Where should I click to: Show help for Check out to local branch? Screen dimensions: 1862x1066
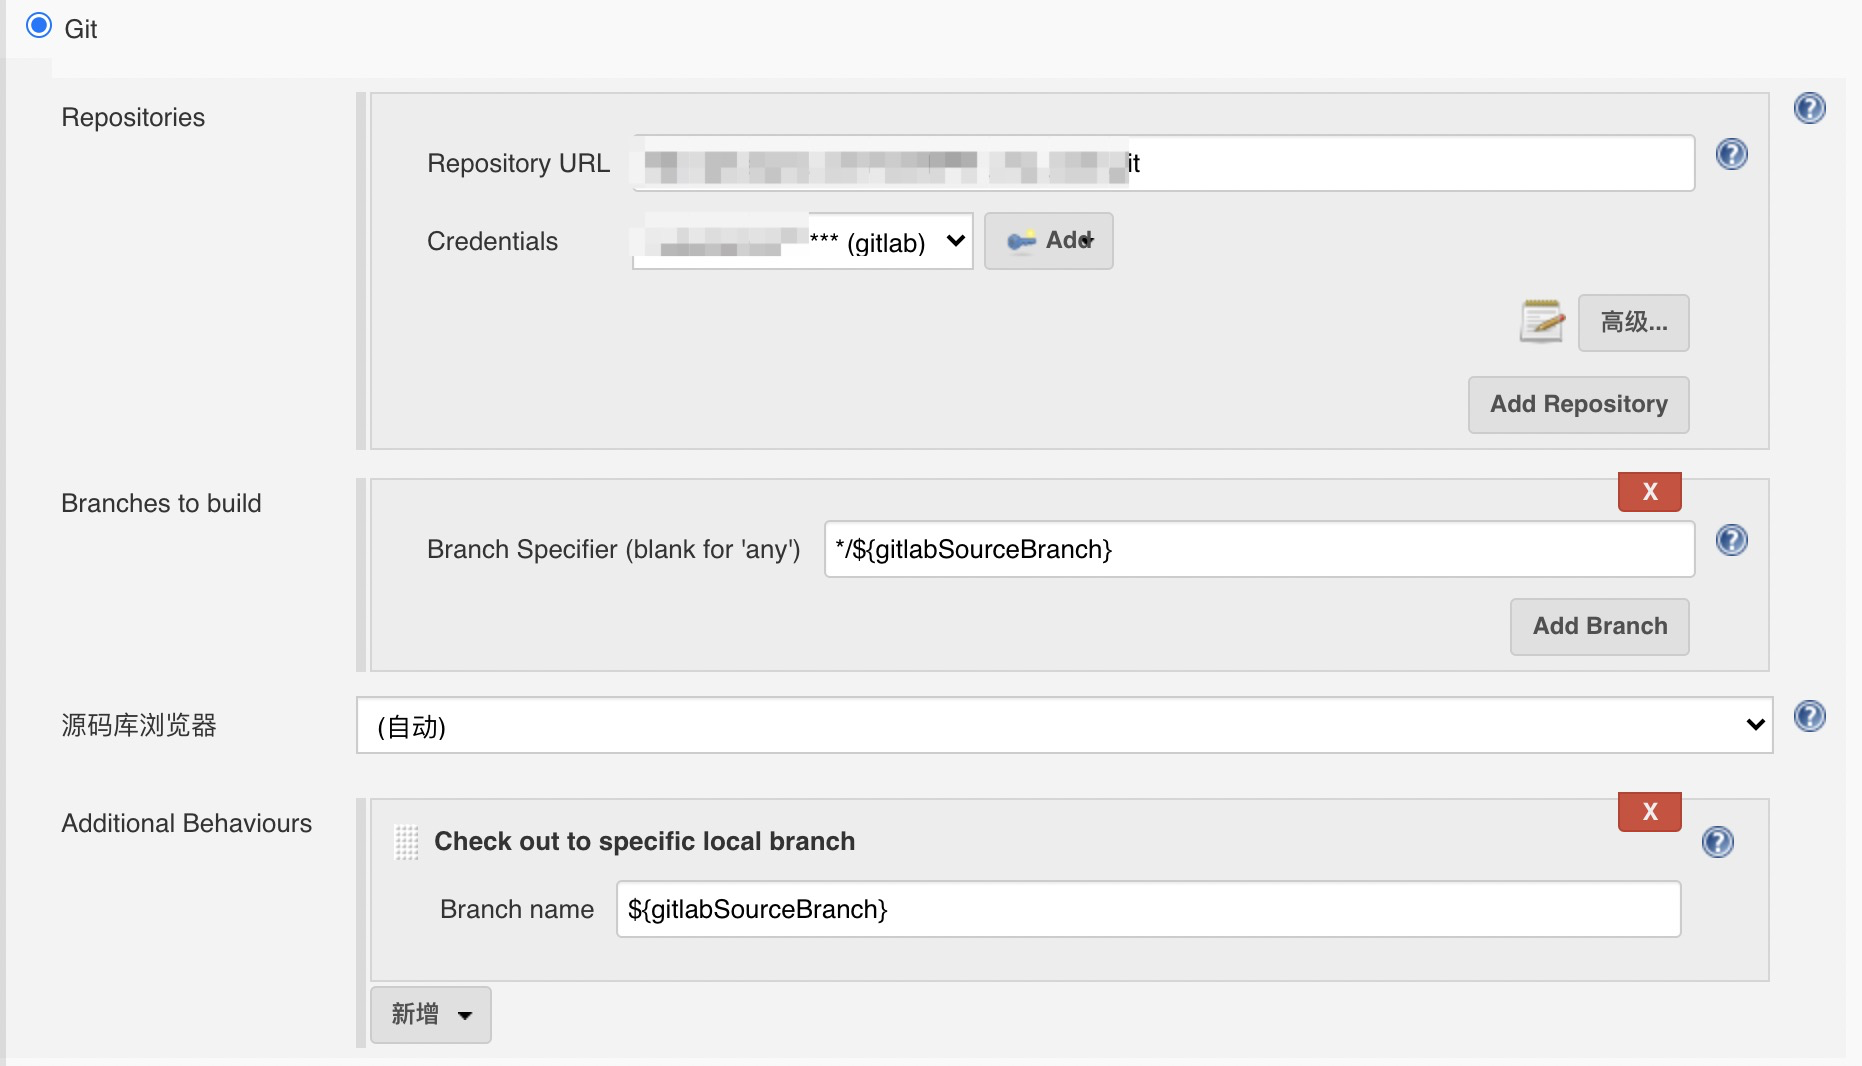tap(1717, 842)
